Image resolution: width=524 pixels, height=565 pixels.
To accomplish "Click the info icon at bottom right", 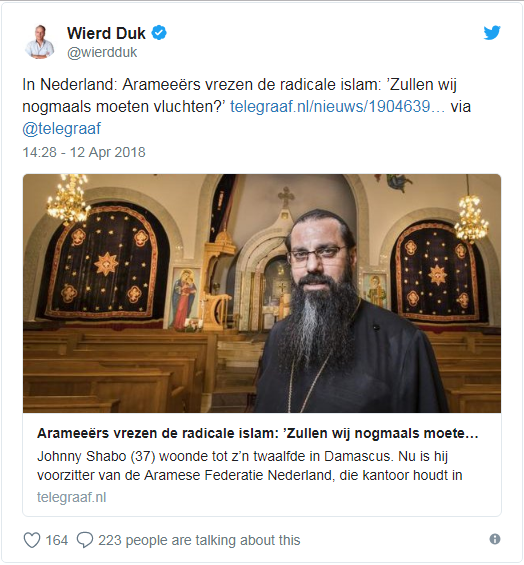I will tap(495, 539).
